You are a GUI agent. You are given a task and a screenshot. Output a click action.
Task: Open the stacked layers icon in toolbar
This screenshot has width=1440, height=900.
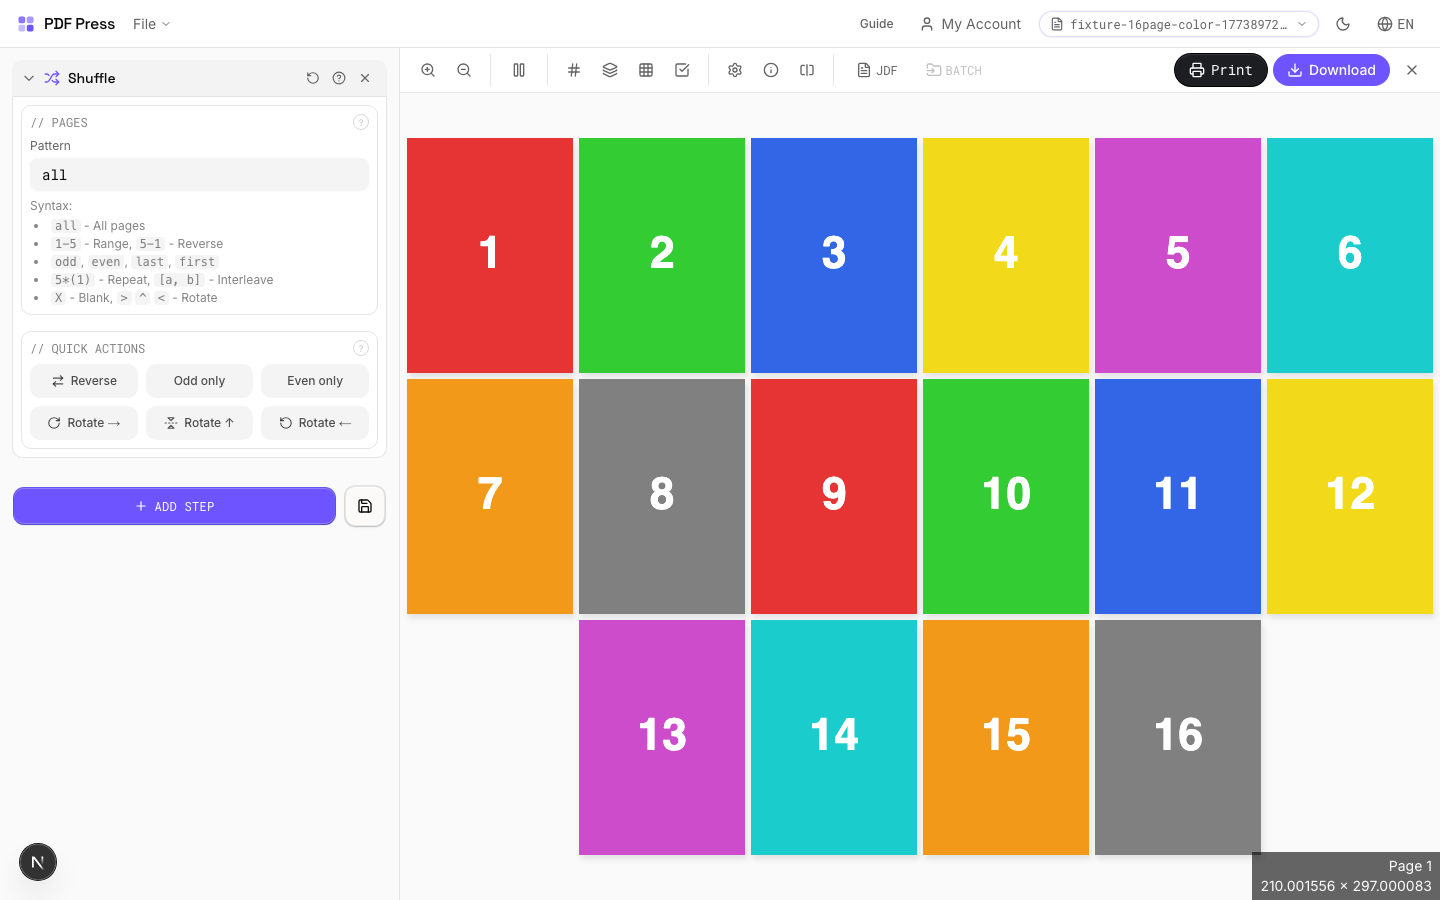[610, 70]
